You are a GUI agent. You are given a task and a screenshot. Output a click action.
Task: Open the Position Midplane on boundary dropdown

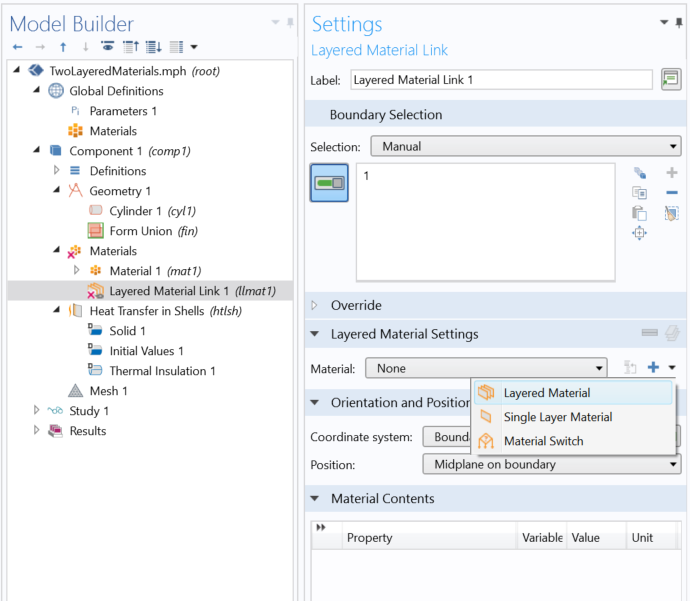[x=552, y=464]
